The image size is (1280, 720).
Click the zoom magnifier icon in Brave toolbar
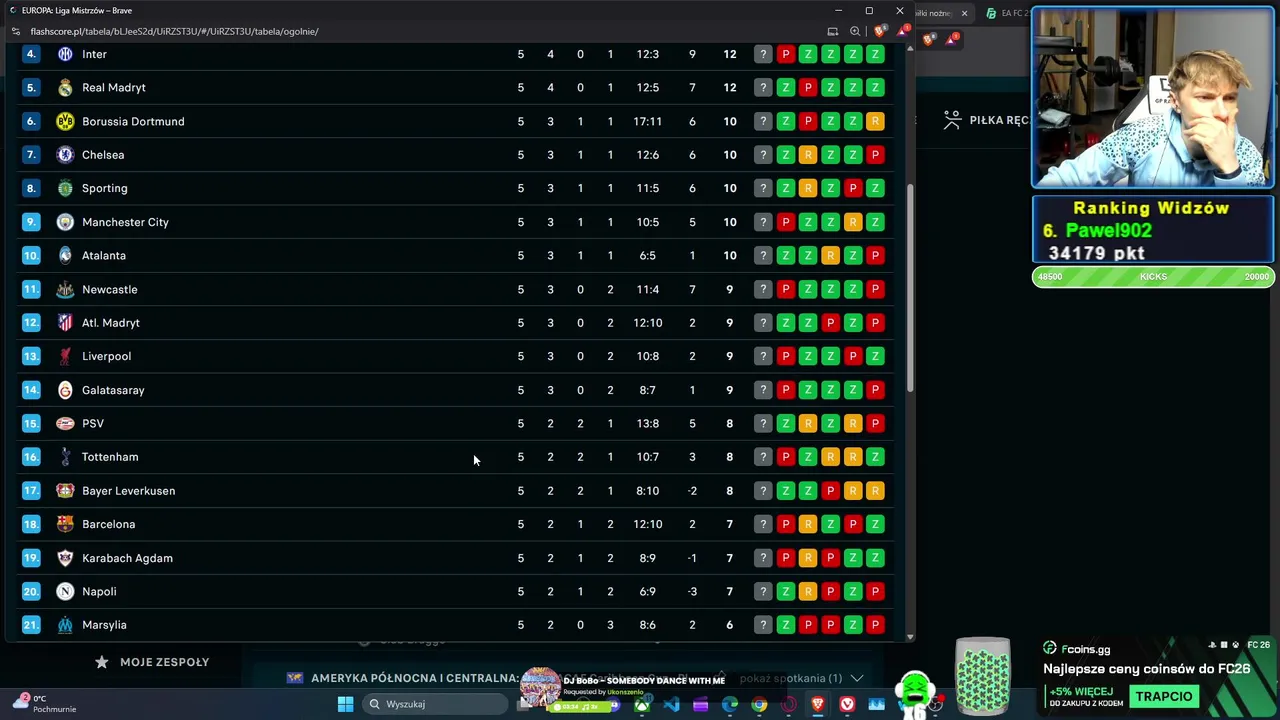tap(855, 31)
